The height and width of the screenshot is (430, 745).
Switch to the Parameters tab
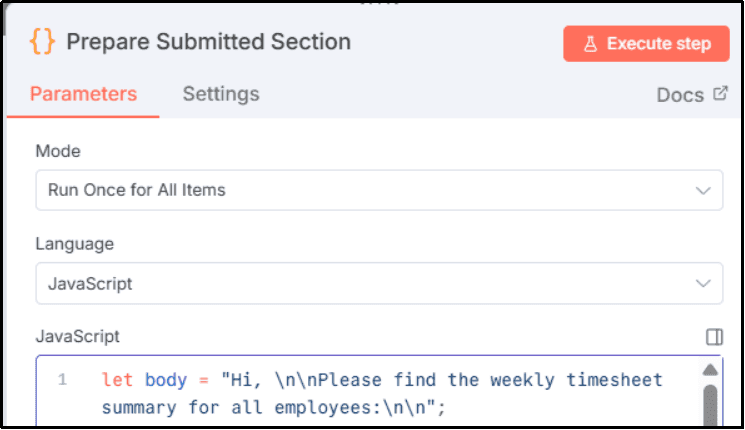pyautogui.click(x=83, y=94)
